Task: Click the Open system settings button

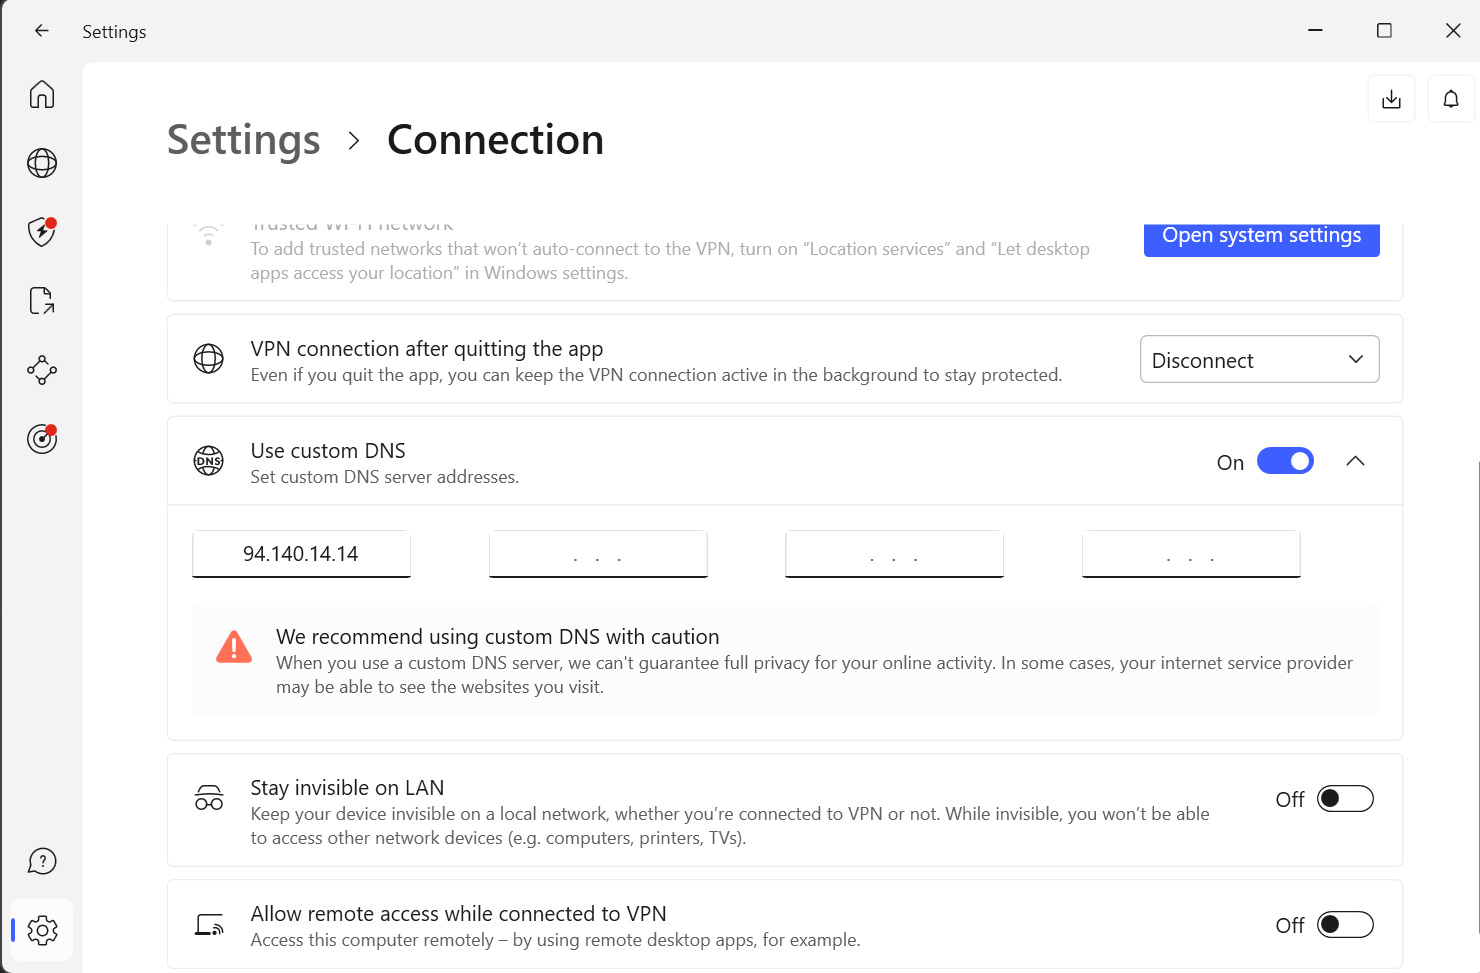Action: pos(1261,237)
